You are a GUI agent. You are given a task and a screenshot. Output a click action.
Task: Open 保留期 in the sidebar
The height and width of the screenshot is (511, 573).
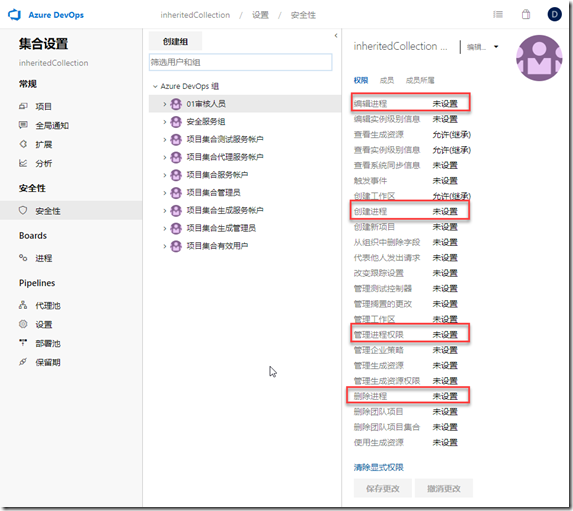48,362
